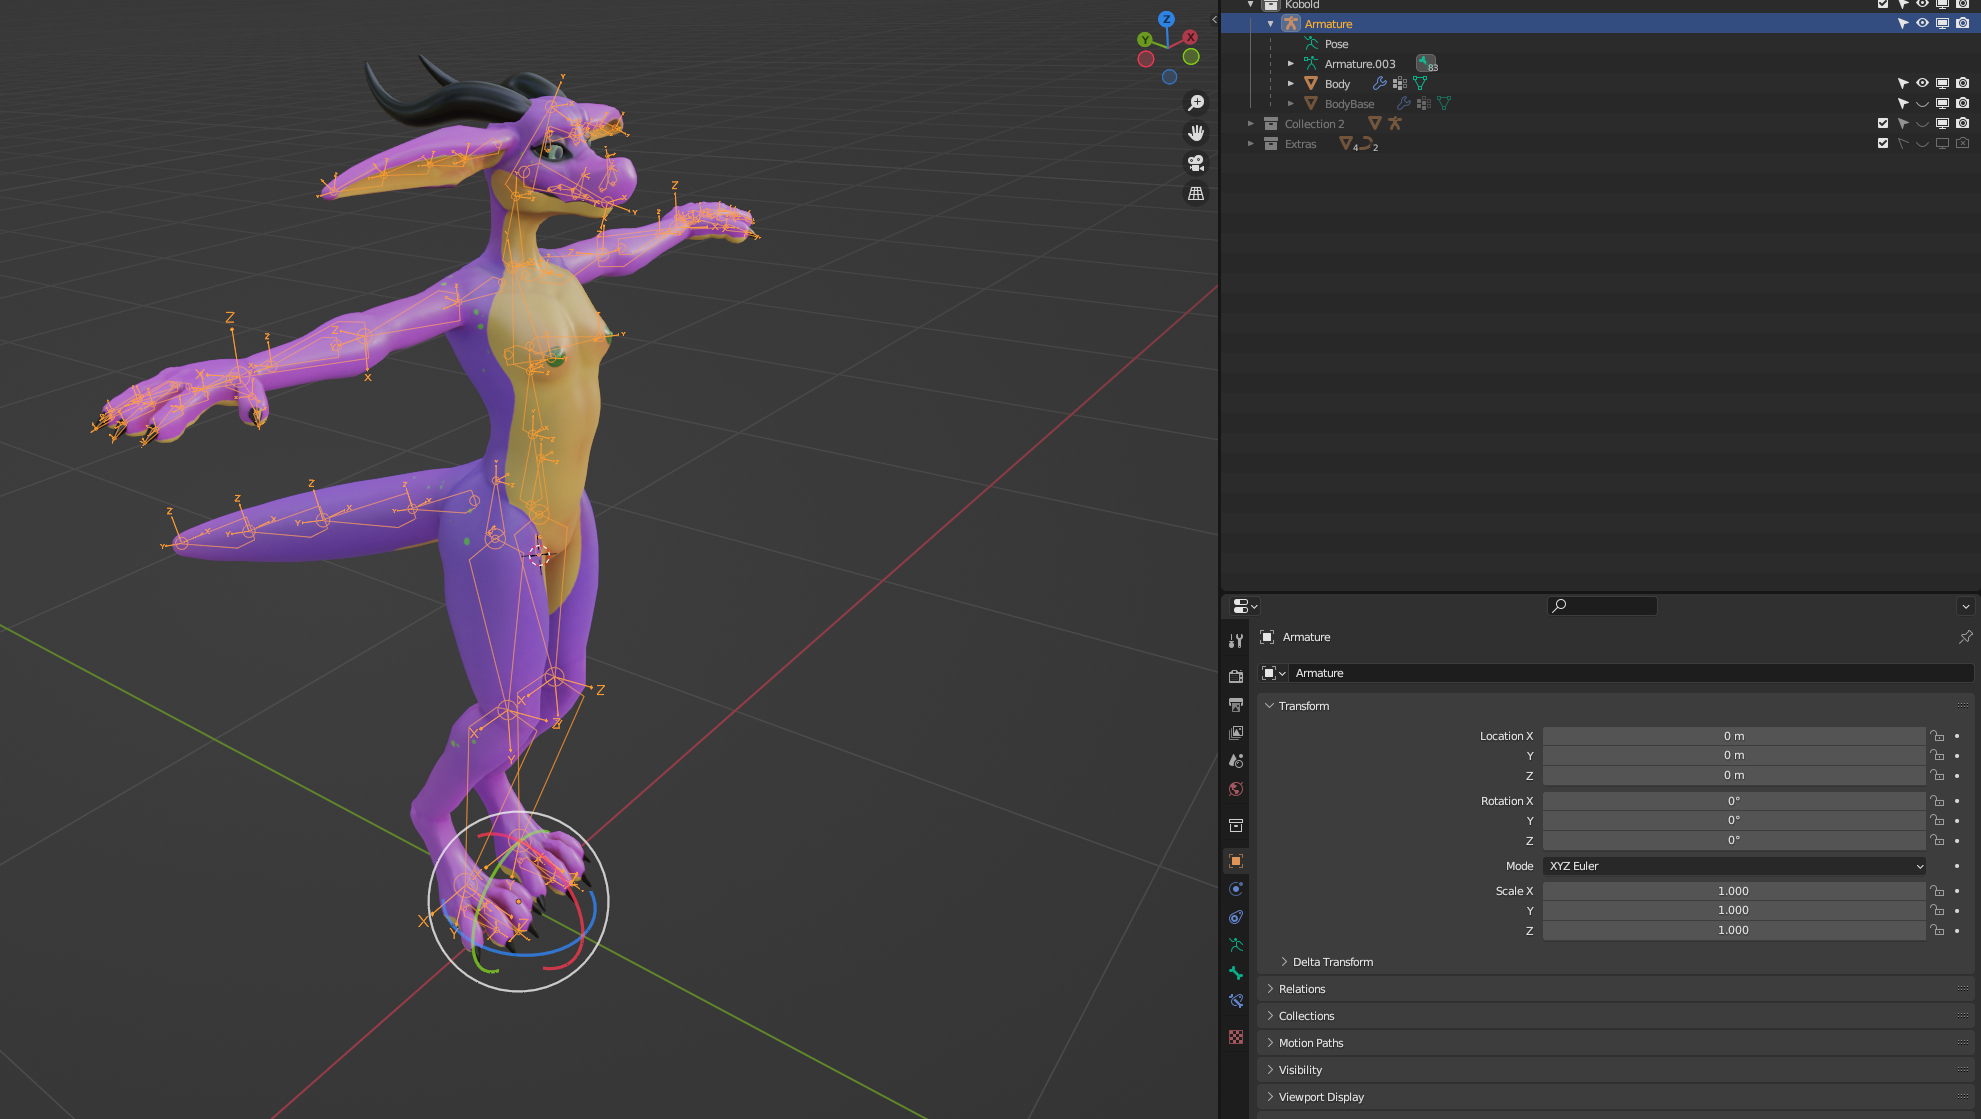
Task: Click the blue Z axis on navigation gizmo
Action: click(1166, 19)
